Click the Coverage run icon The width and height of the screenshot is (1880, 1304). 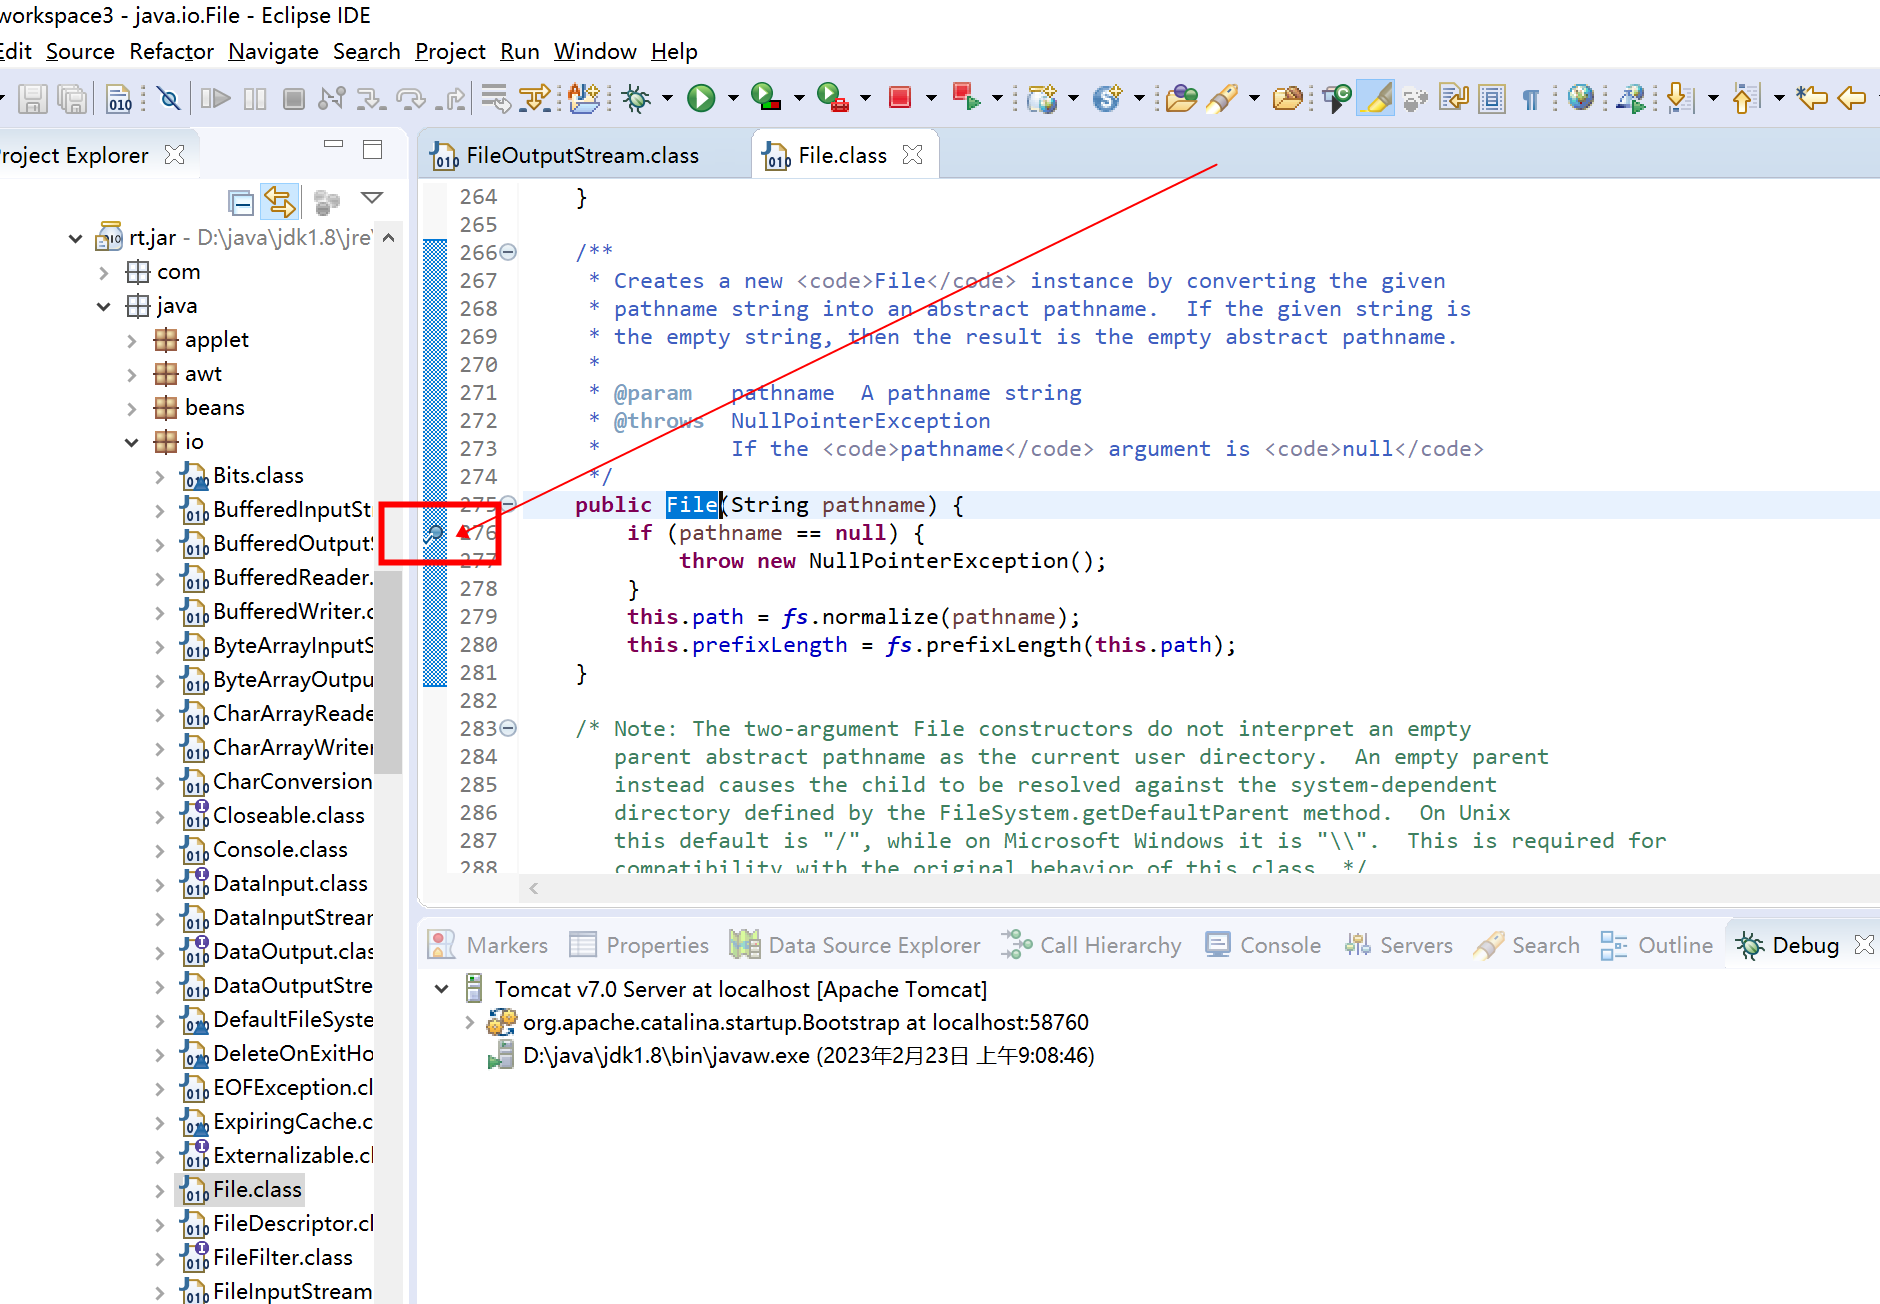point(766,97)
